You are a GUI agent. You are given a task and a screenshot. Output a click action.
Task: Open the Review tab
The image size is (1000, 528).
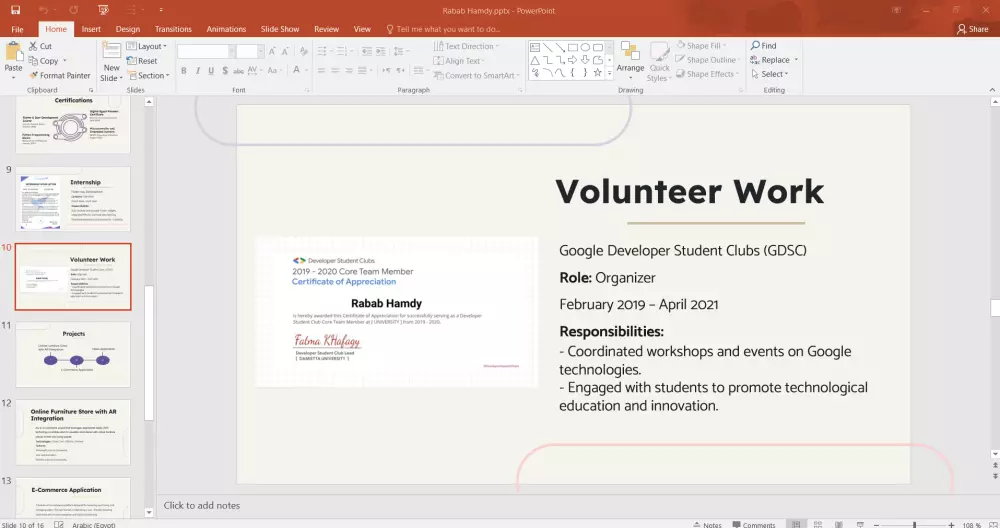coord(326,29)
